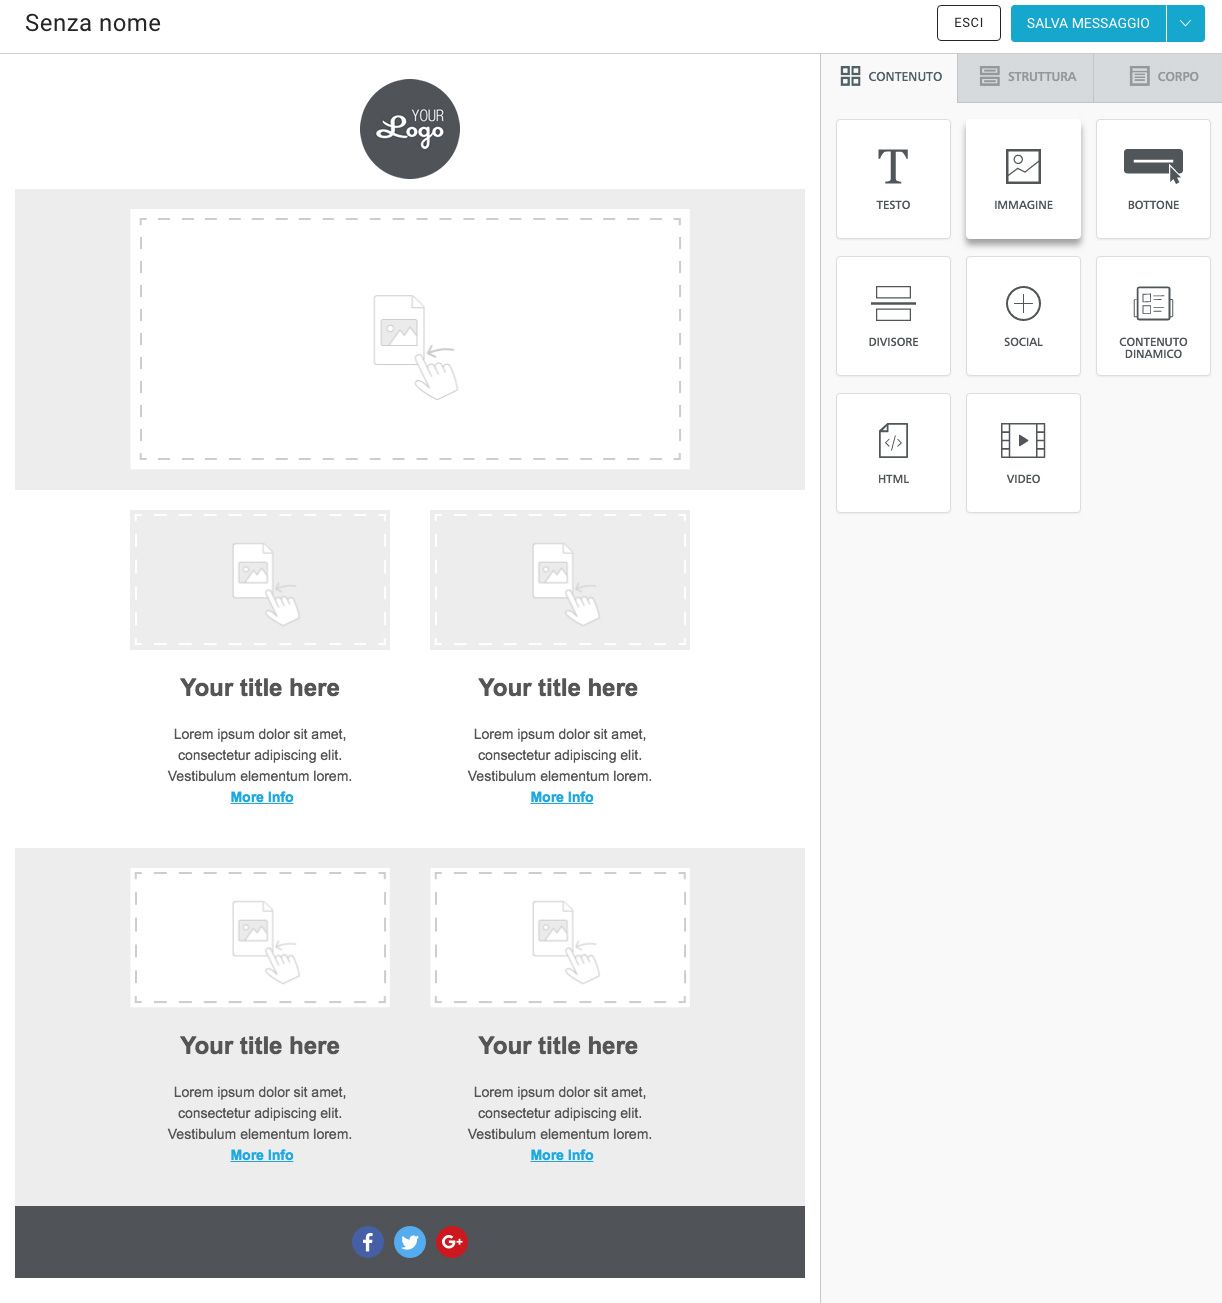The height and width of the screenshot is (1303, 1222).
Task: Click left 'Your title here' in gray section
Action: pos(260,1046)
